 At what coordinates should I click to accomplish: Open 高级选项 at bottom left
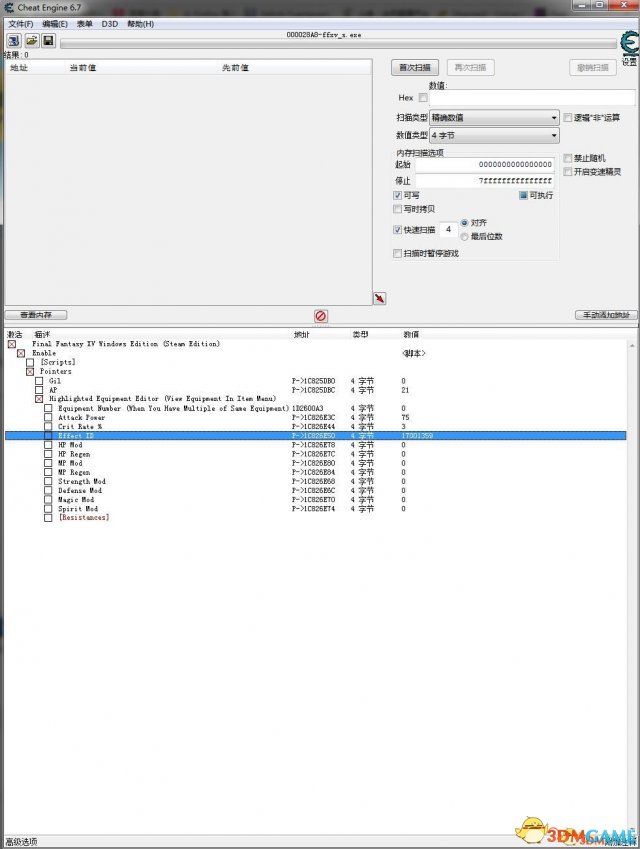click(x=22, y=842)
